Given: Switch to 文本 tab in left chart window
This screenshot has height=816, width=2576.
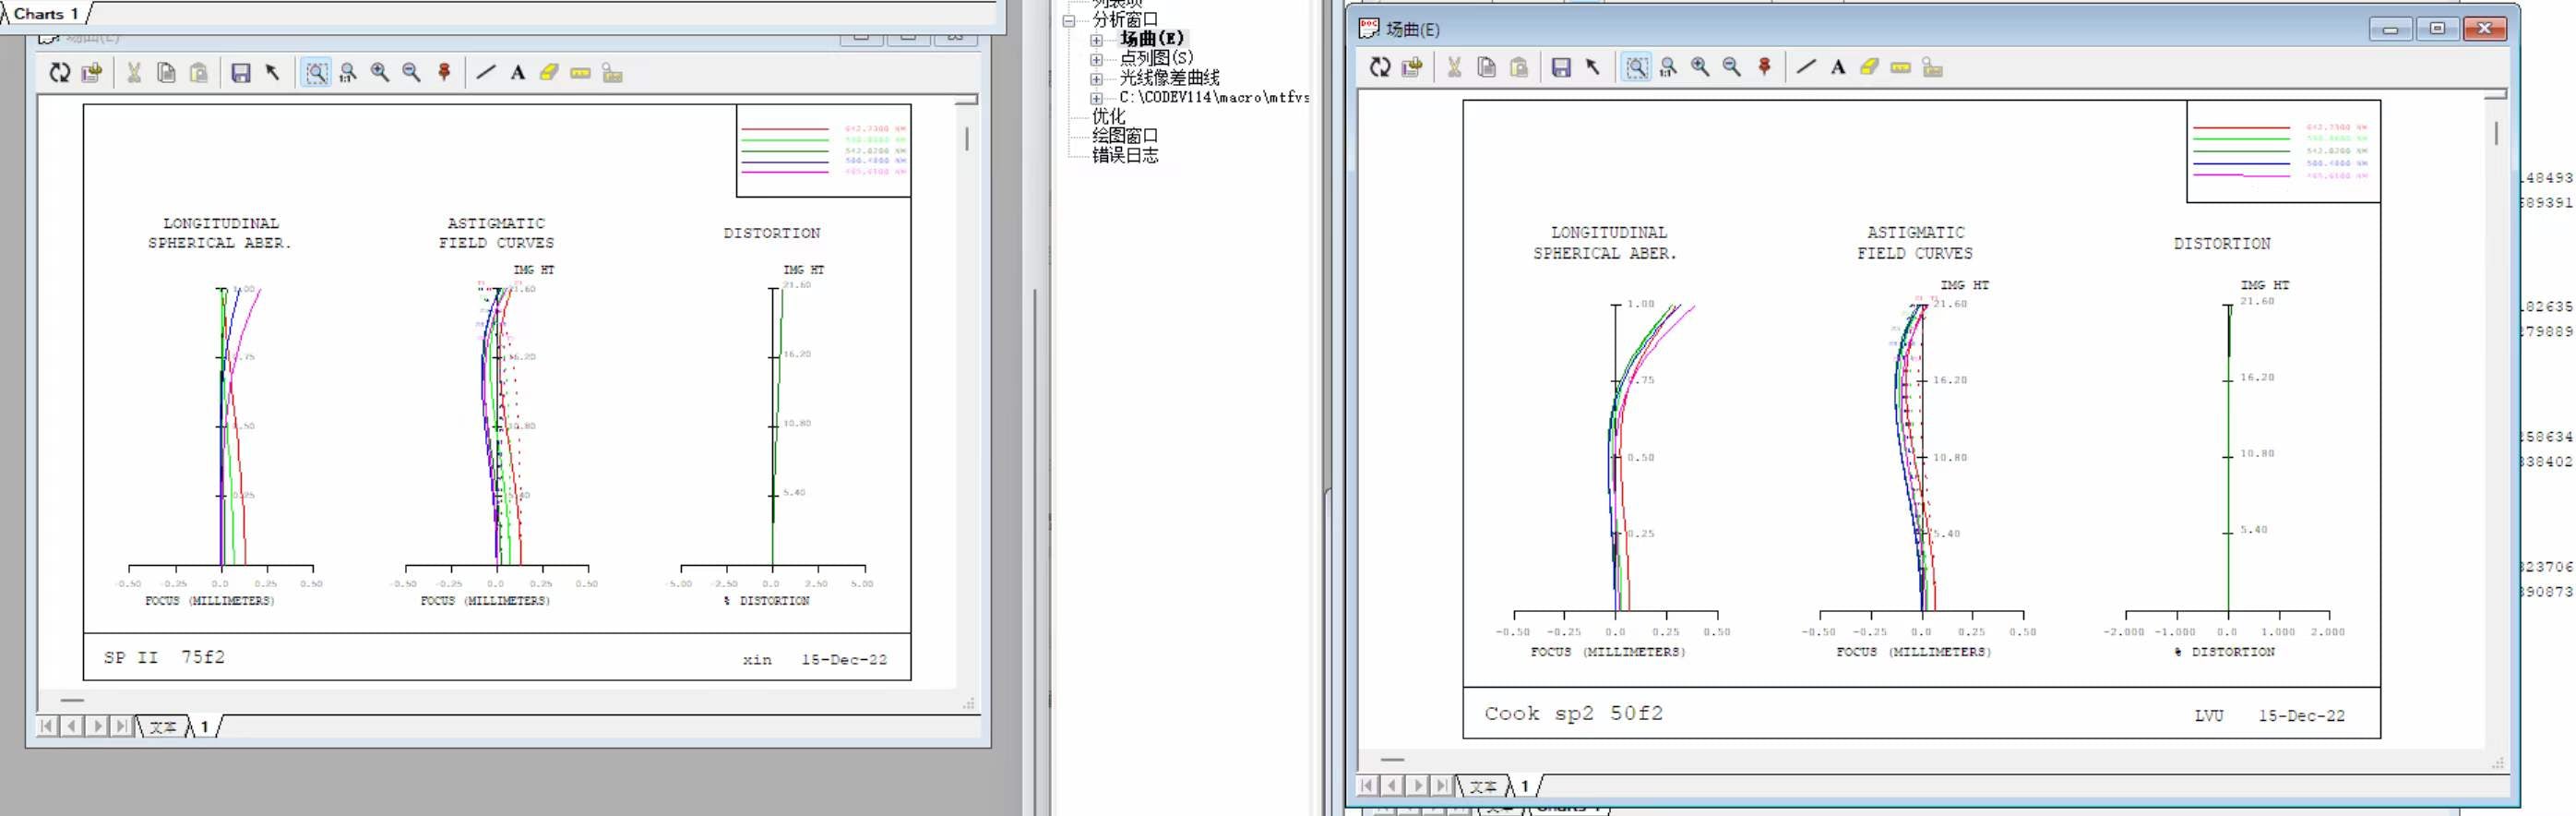Looking at the screenshot, I should pyautogui.click(x=163, y=727).
